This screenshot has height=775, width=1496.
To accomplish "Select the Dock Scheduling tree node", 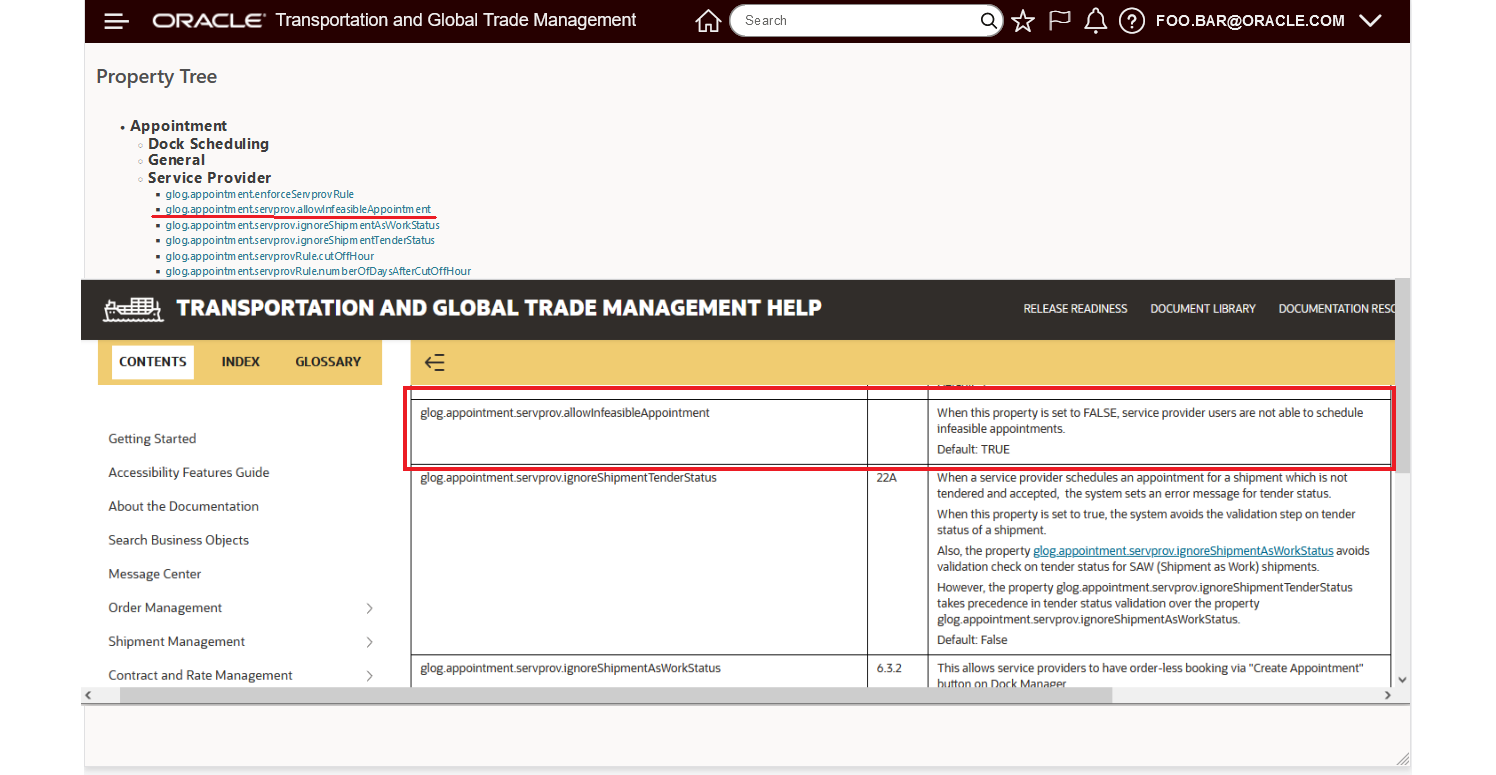I will point(208,144).
